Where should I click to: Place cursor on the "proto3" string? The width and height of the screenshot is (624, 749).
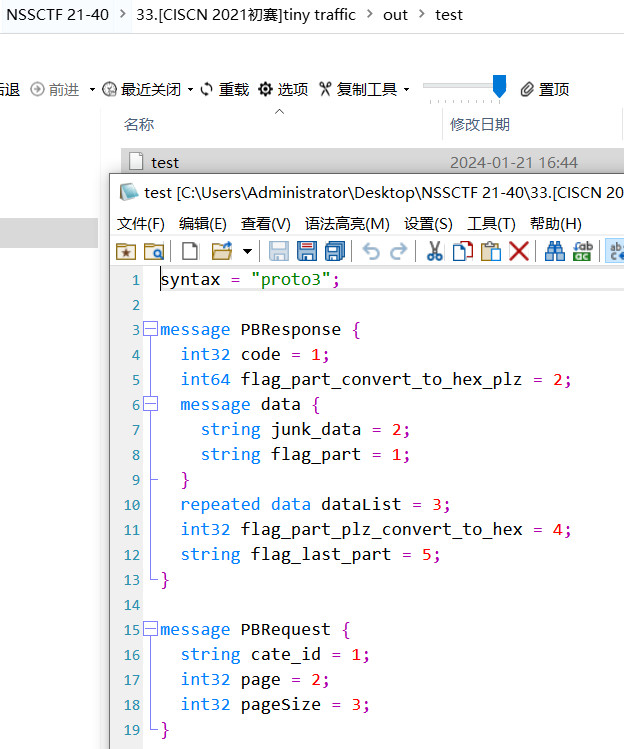pyautogui.click(x=290, y=279)
